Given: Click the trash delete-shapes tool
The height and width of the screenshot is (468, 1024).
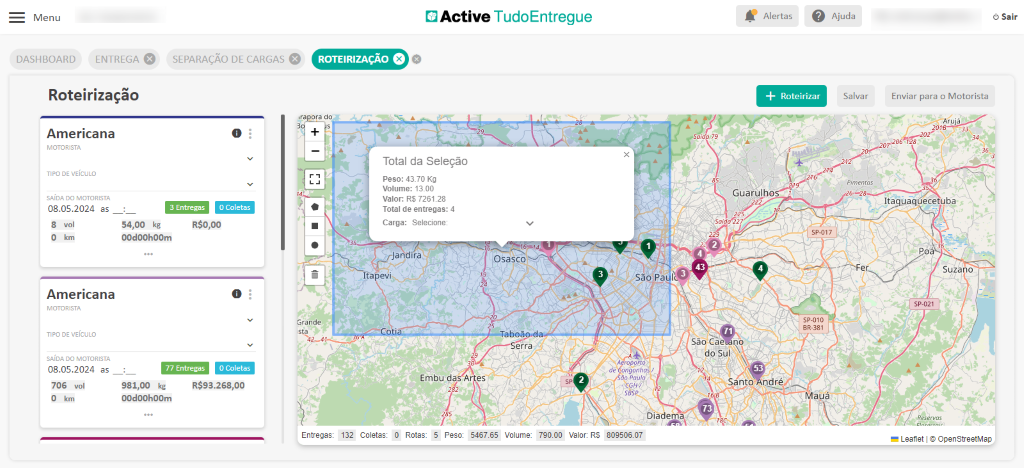Looking at the screenshot, I should pos(315,274).
